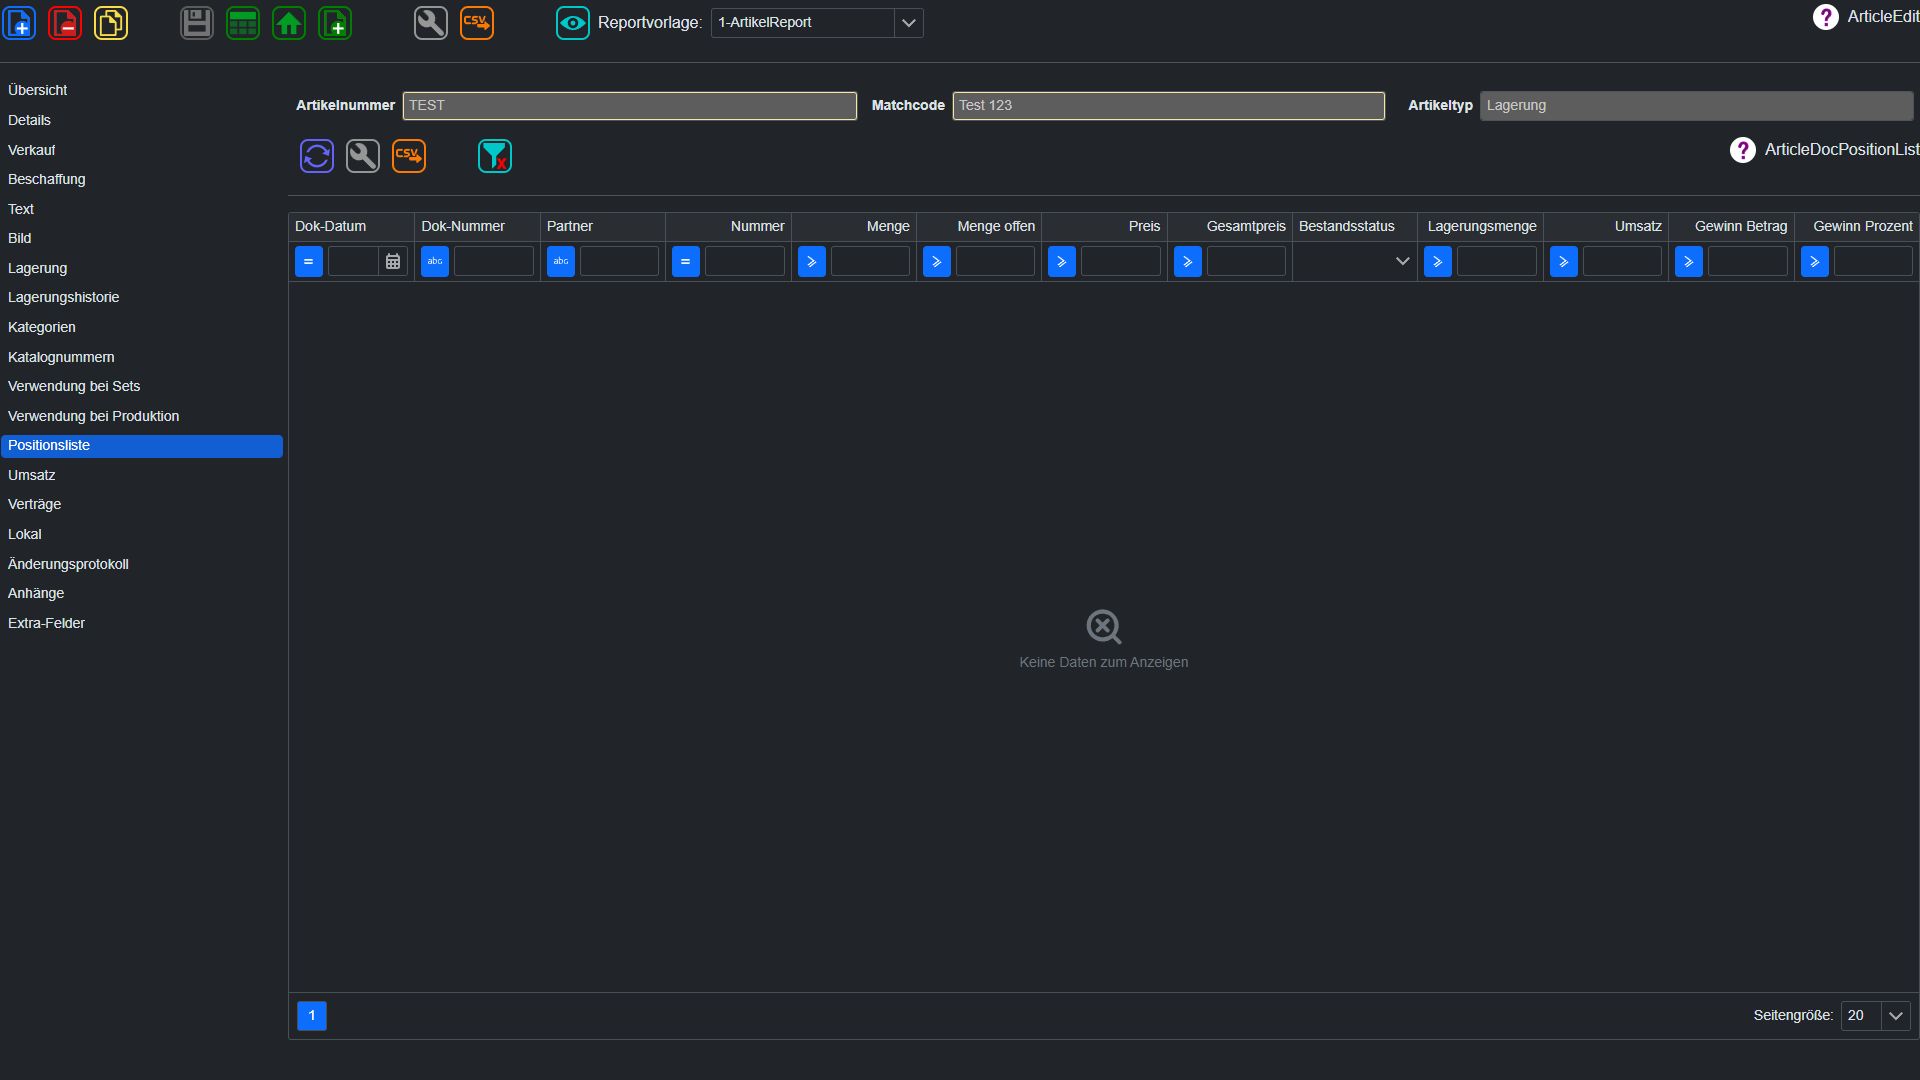The image size is (1920, 1080).
Task: Open ArticleEdit help question icon
Action: pos(1826,17)
